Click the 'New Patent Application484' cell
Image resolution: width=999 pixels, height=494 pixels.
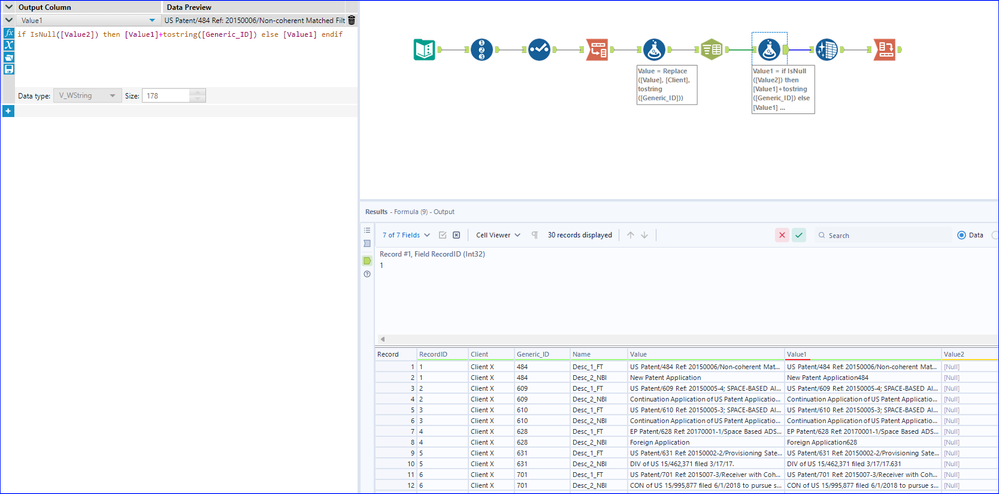click(x=863, y=377)
